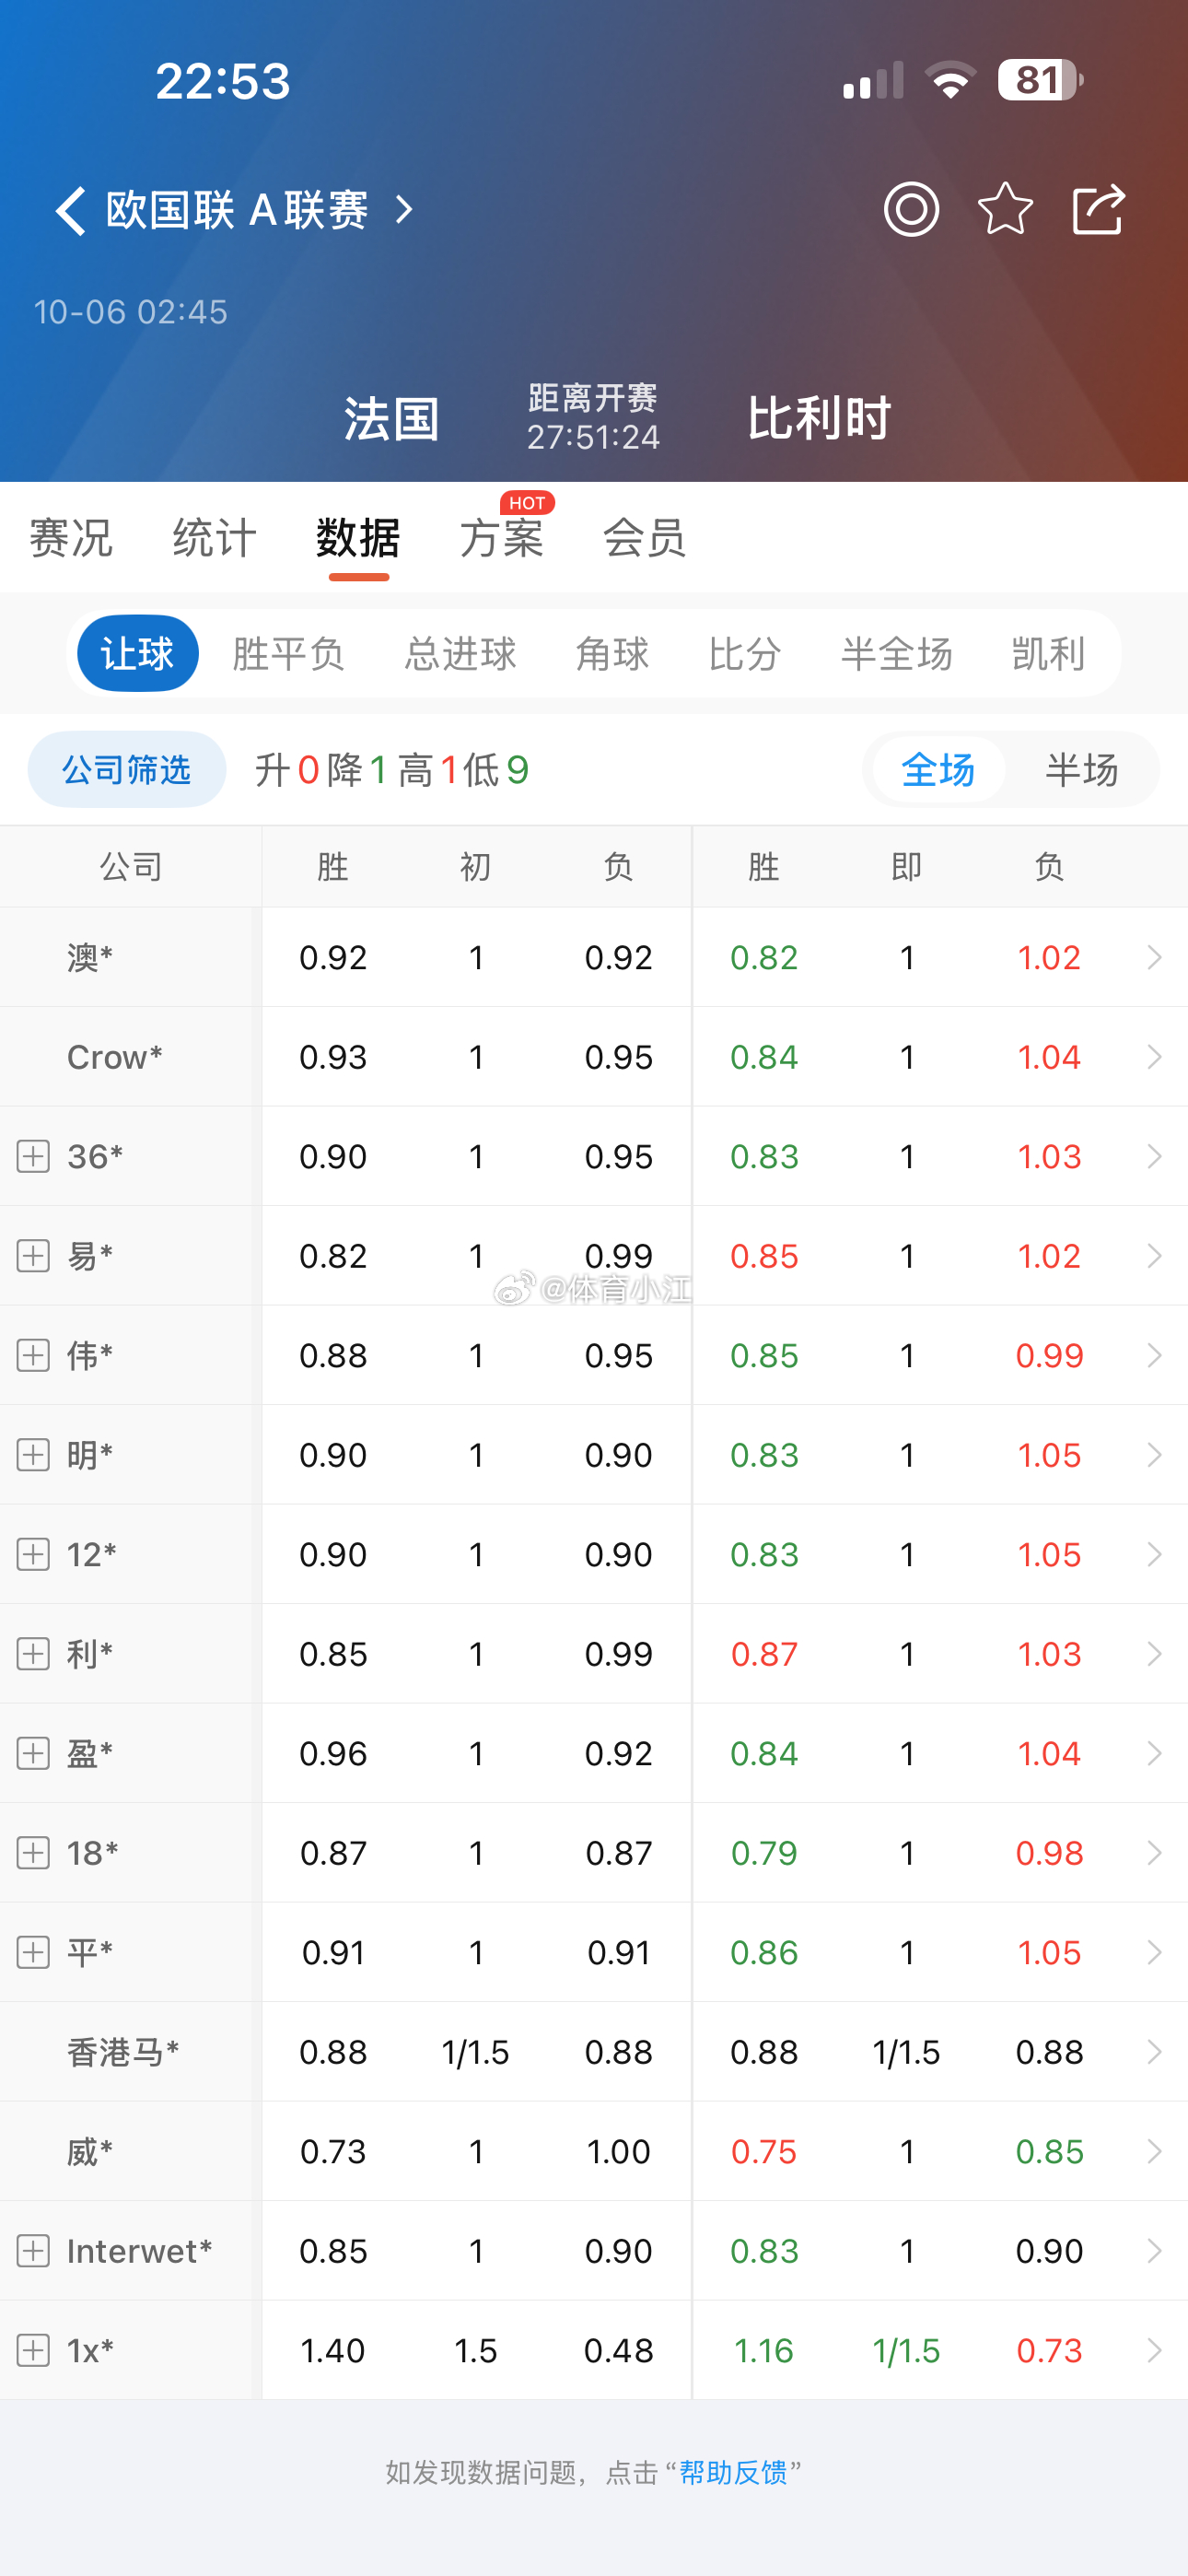Viewport: 1188px width, 2576px height.
Task: Open detail arrow on 1x* row
Action: tap(1154, 2350)
